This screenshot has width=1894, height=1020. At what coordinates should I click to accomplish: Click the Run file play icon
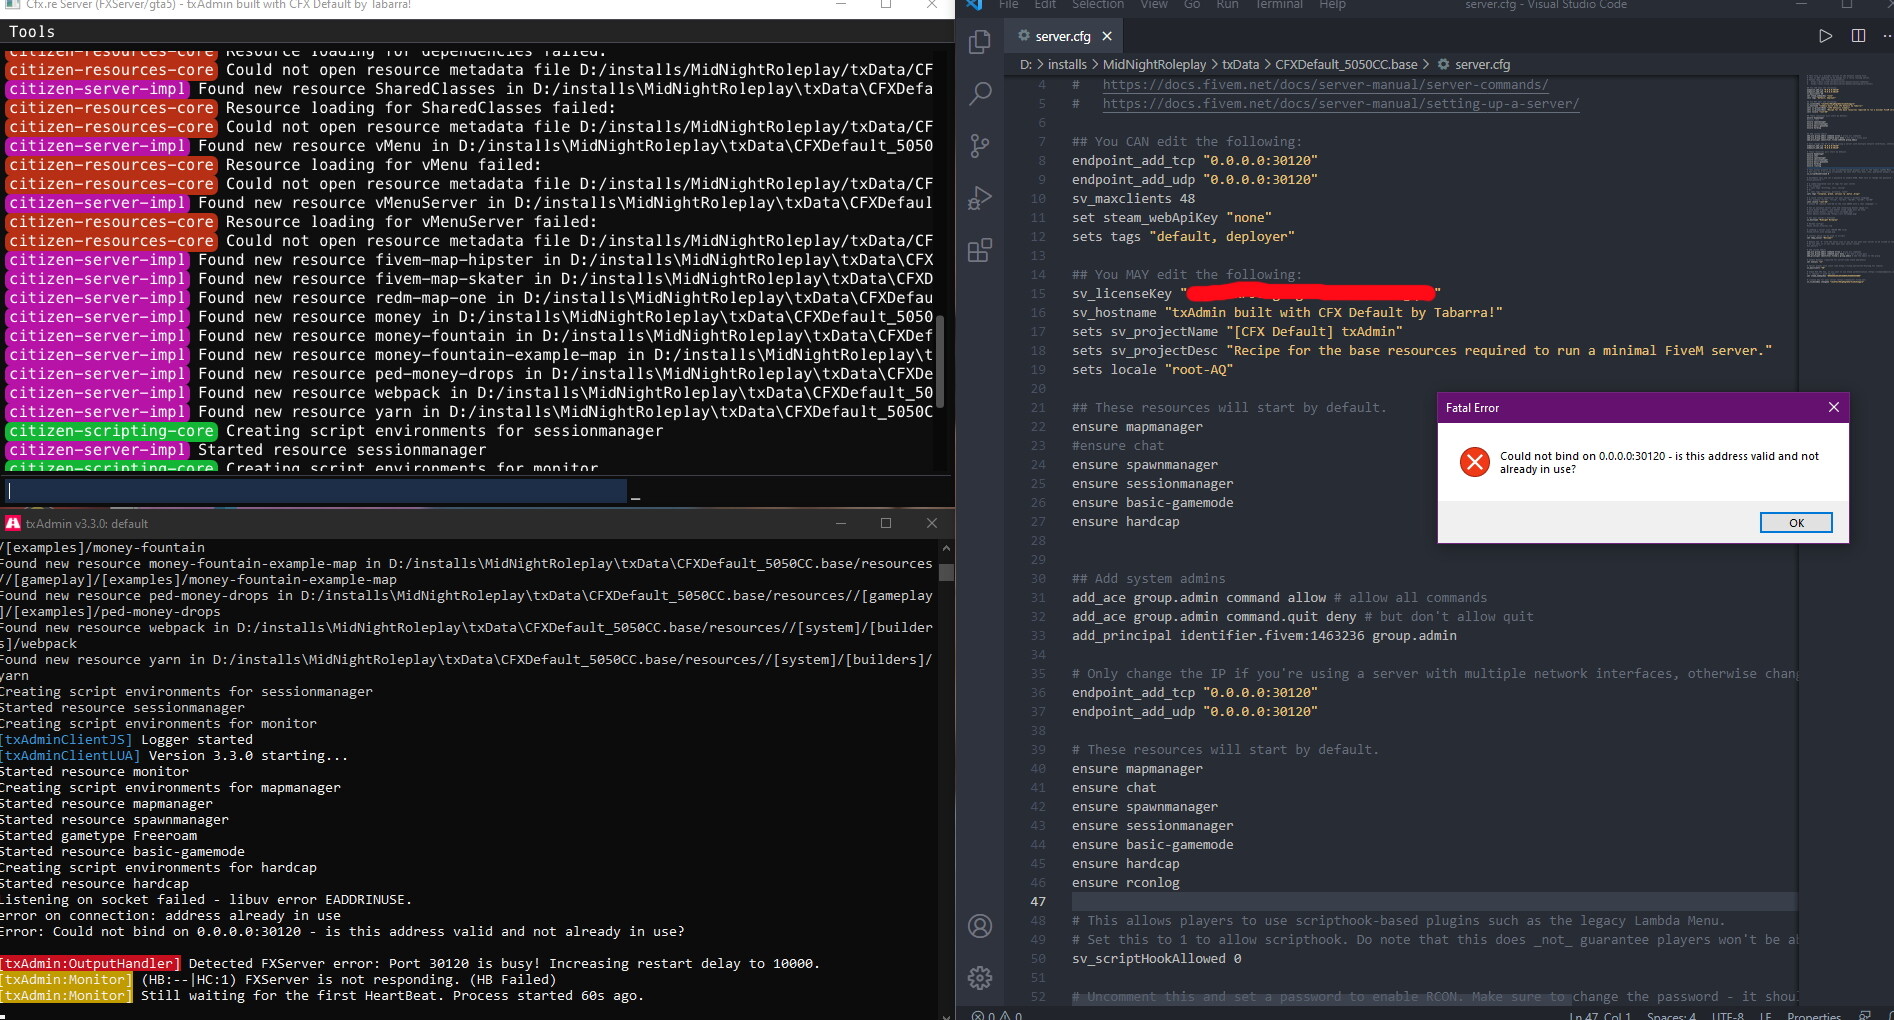point(1825,36)
